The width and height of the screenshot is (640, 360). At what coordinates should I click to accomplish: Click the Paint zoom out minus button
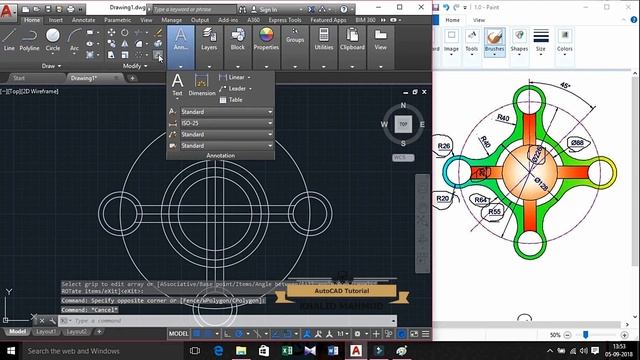click(567, 335)
